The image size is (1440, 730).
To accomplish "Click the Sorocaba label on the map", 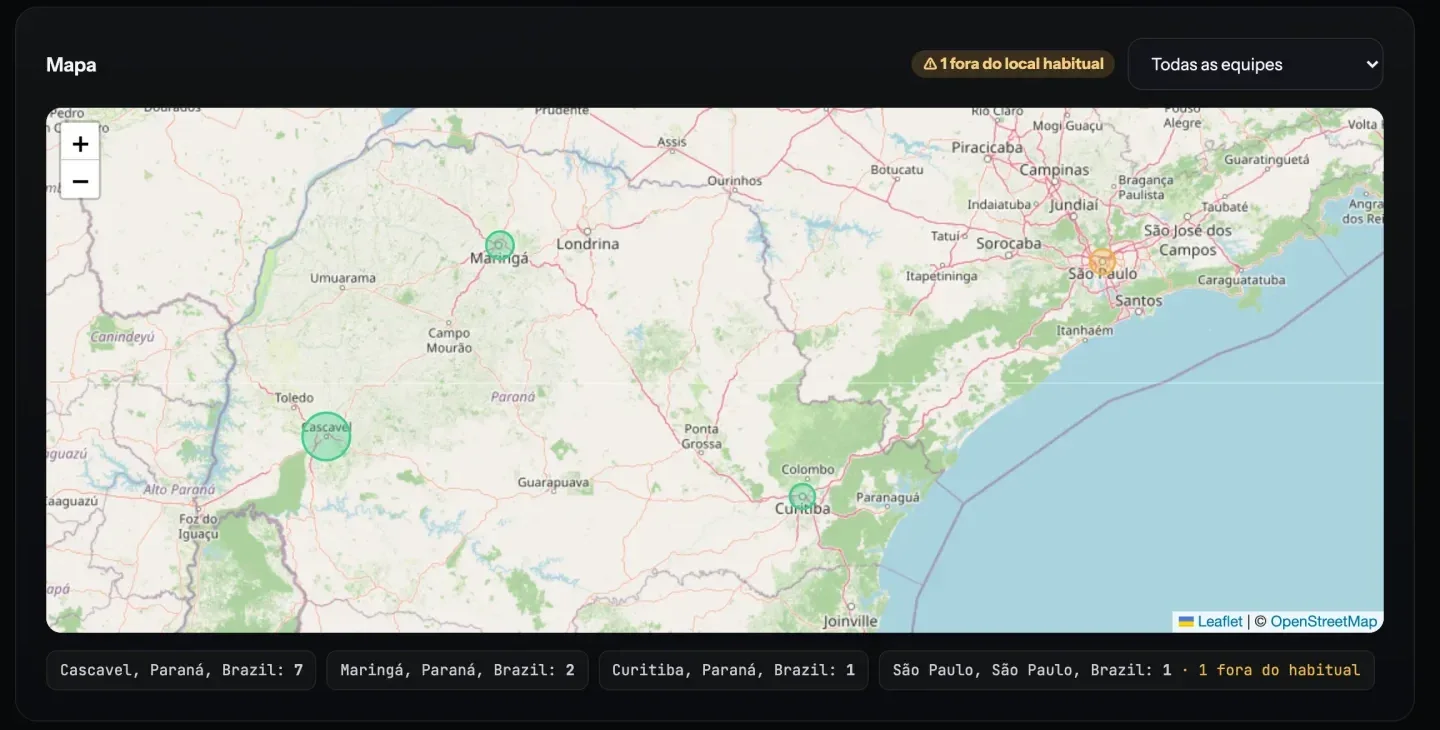I will coord(1008,244).
